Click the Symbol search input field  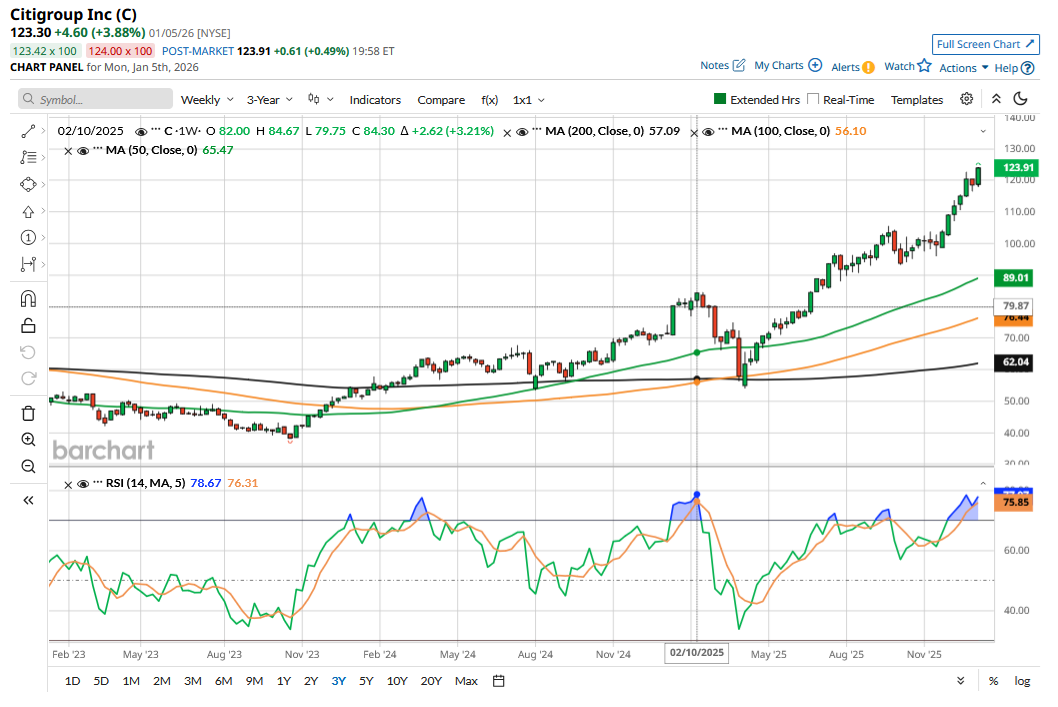click(96, 100)
